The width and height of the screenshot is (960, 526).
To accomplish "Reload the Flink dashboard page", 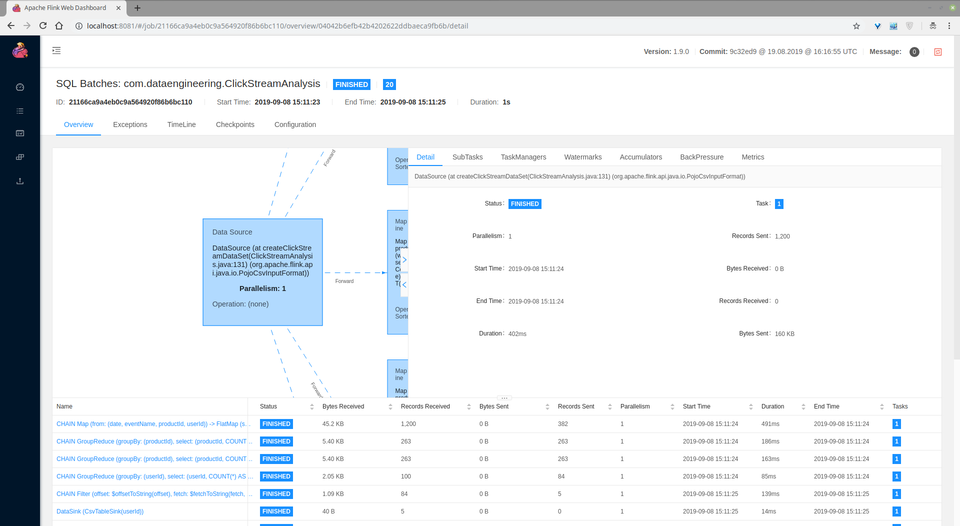I will coord(43,26).
